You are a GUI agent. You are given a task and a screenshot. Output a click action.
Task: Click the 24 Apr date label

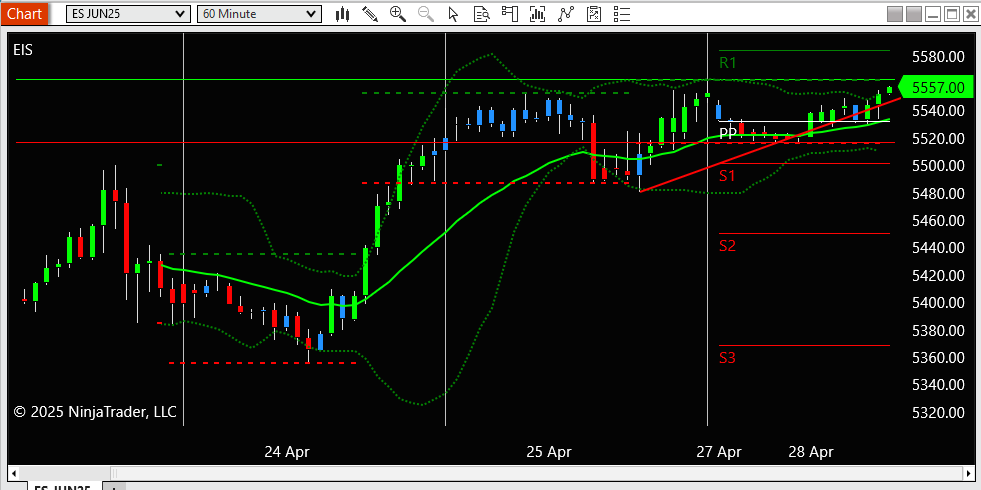pos(287,452)
